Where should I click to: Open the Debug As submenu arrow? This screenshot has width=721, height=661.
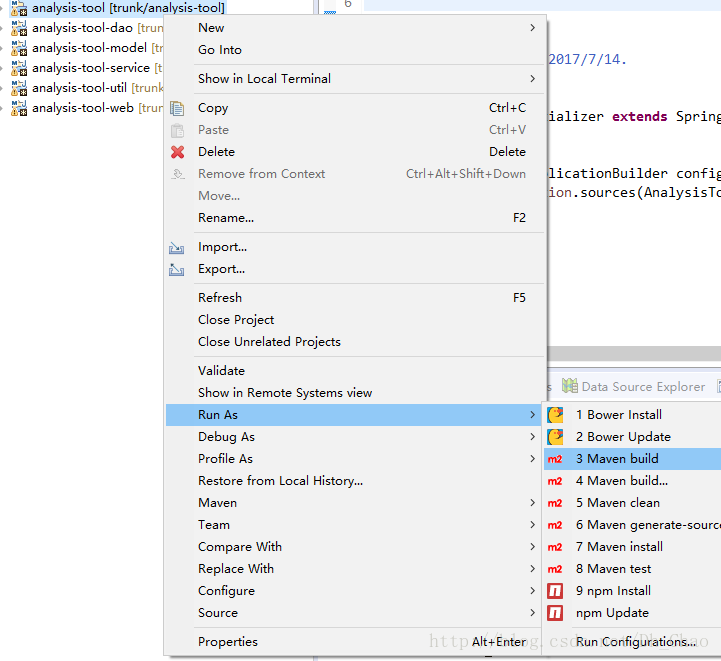point(532,437)
